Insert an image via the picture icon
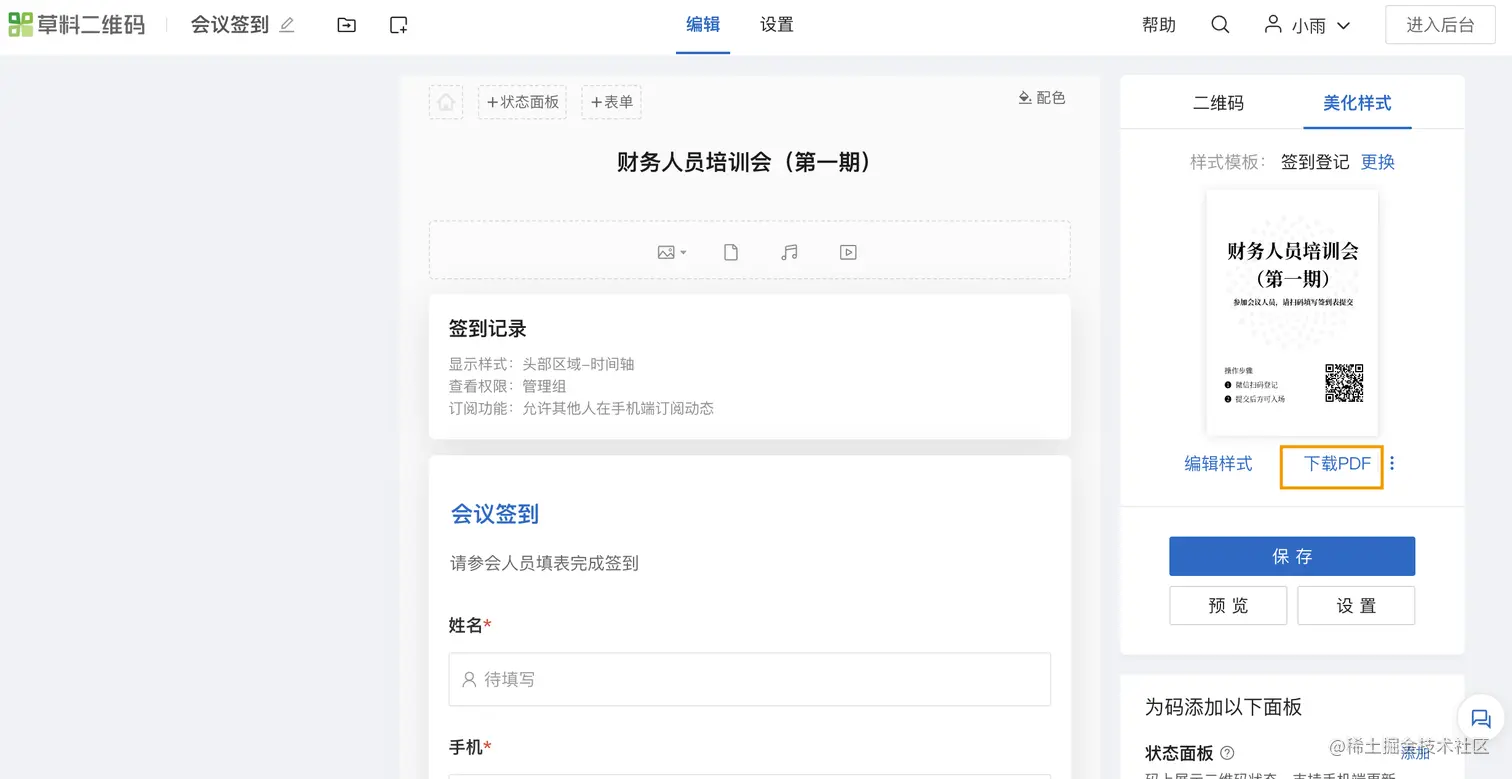The width and height of the screenshot is (1512, 779). coord(666,252)
